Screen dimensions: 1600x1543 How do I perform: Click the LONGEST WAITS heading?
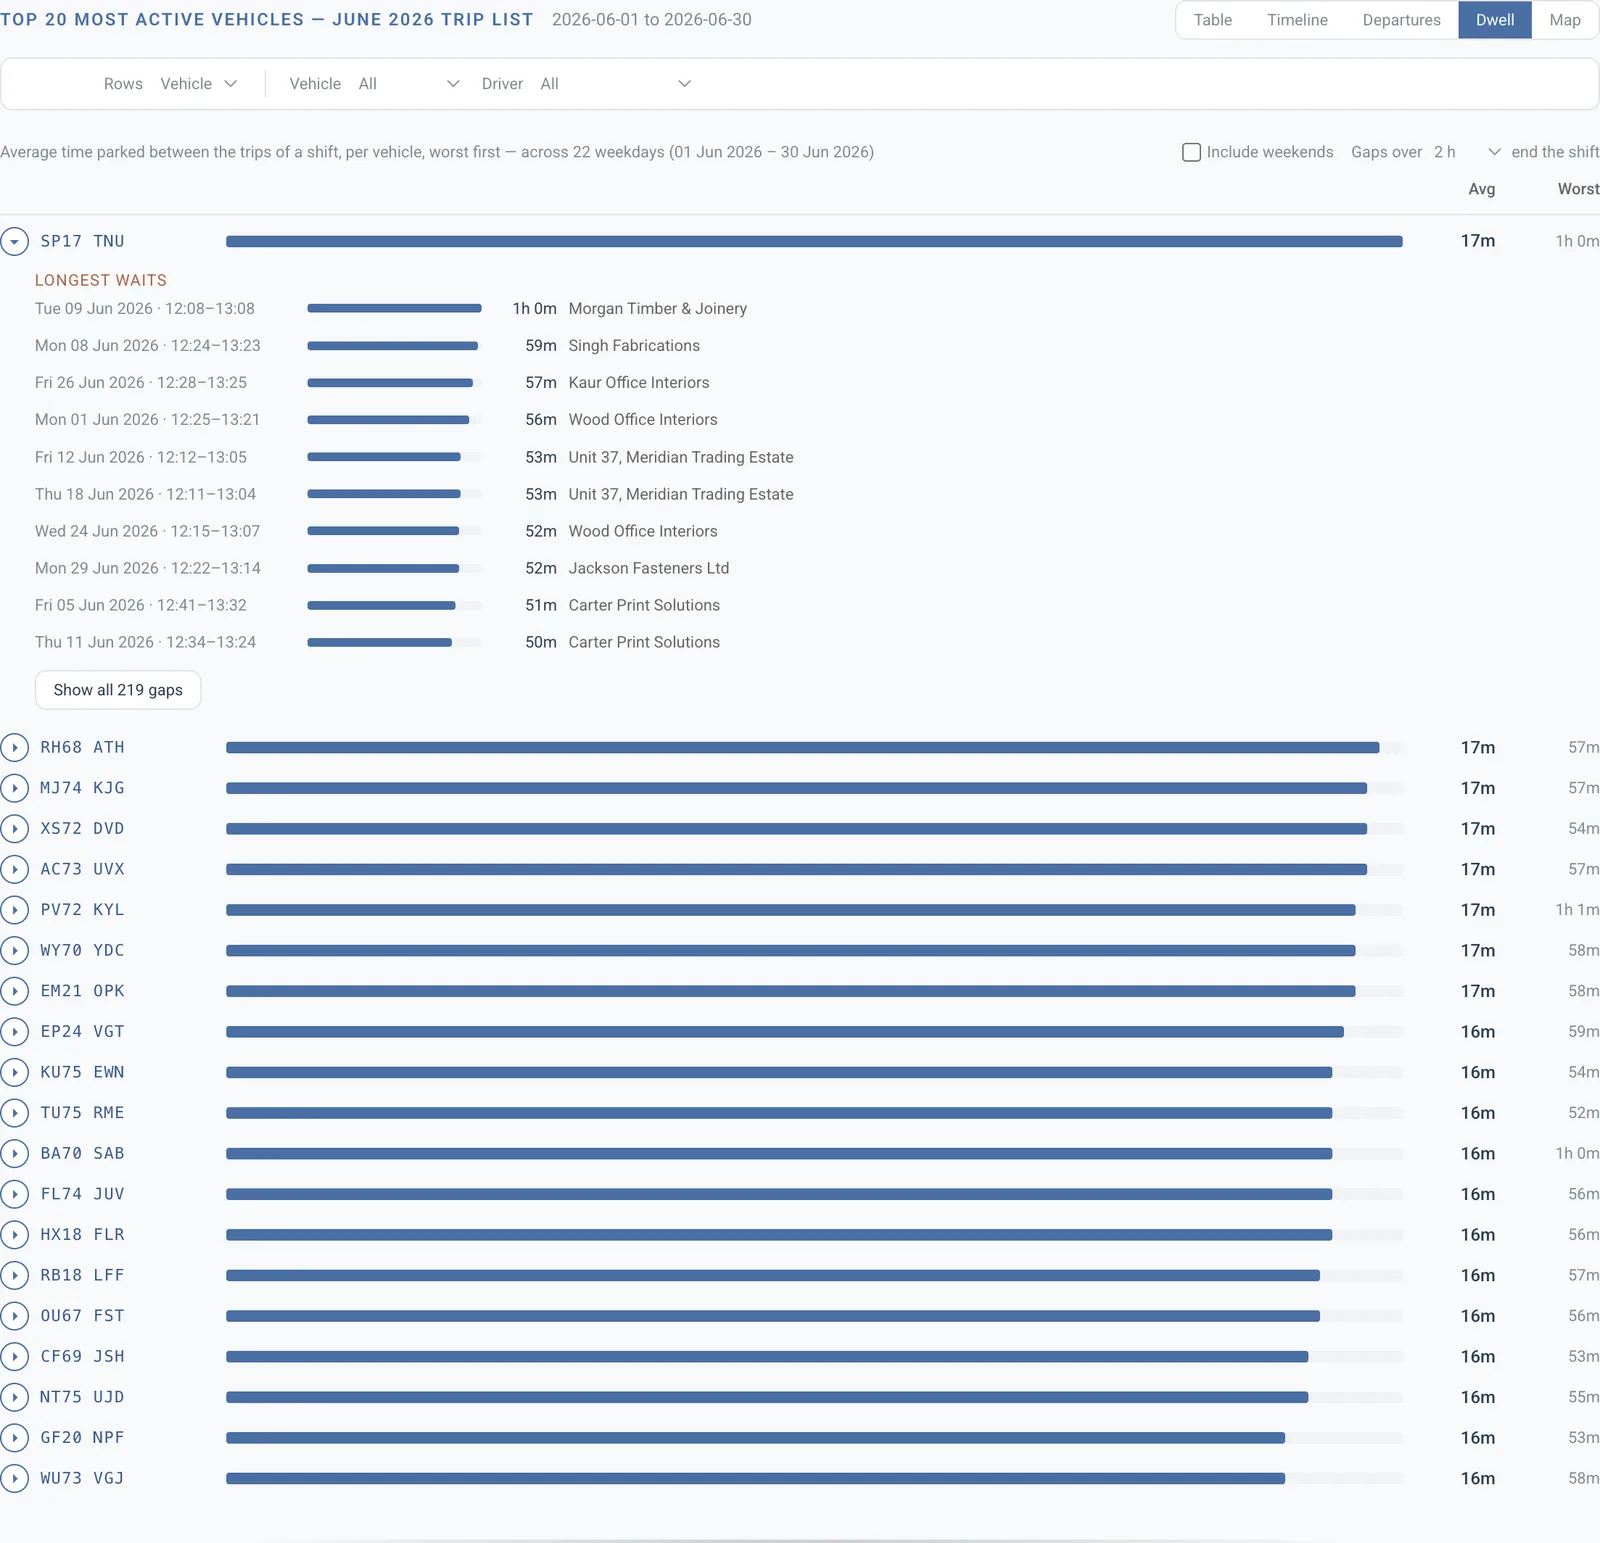(x=101, y=280)
